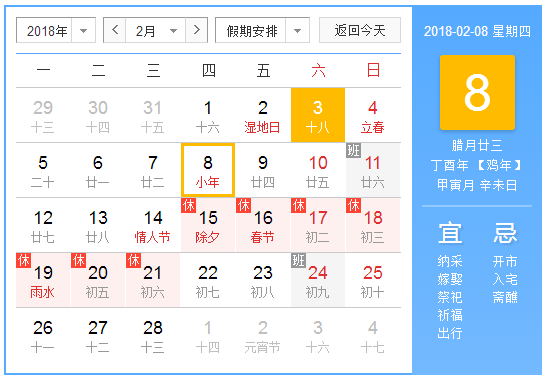Go to previous month arrow

click(115, 30)
